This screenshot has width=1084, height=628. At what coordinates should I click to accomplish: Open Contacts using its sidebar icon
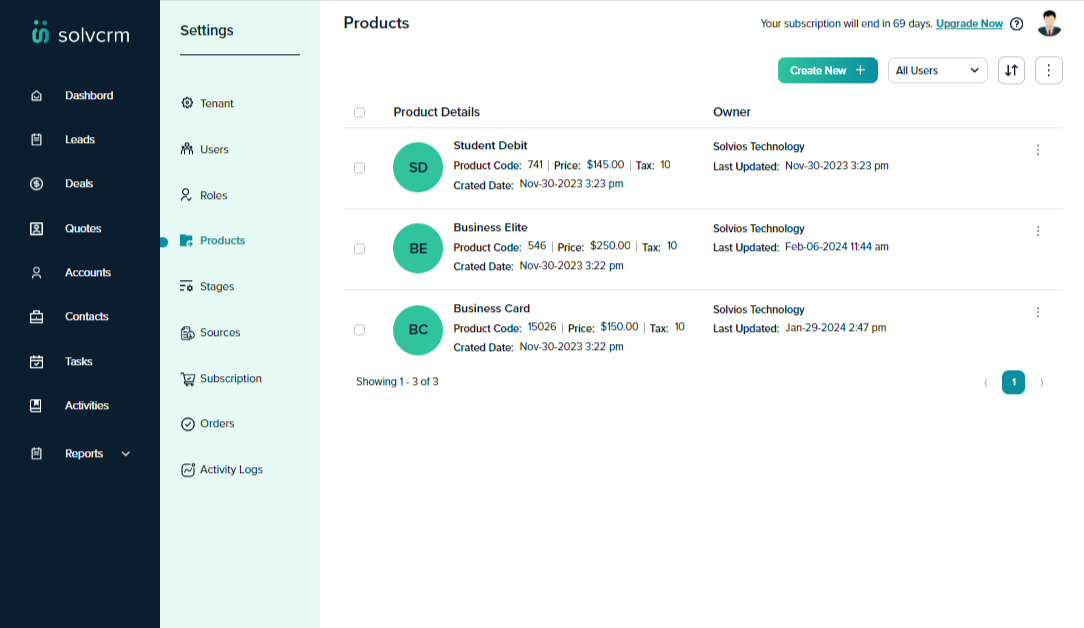(36, 316)
